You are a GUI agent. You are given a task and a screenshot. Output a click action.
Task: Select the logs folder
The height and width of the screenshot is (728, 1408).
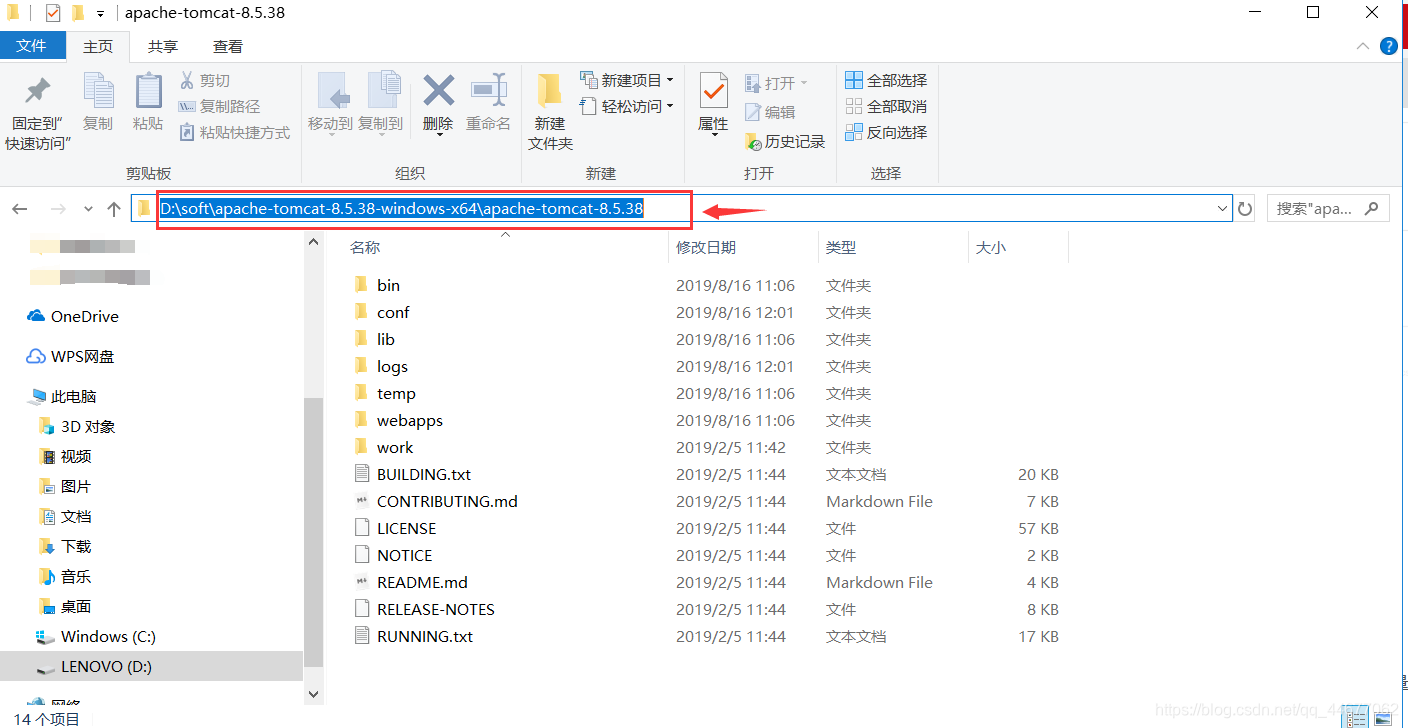(x=392, y=366)
